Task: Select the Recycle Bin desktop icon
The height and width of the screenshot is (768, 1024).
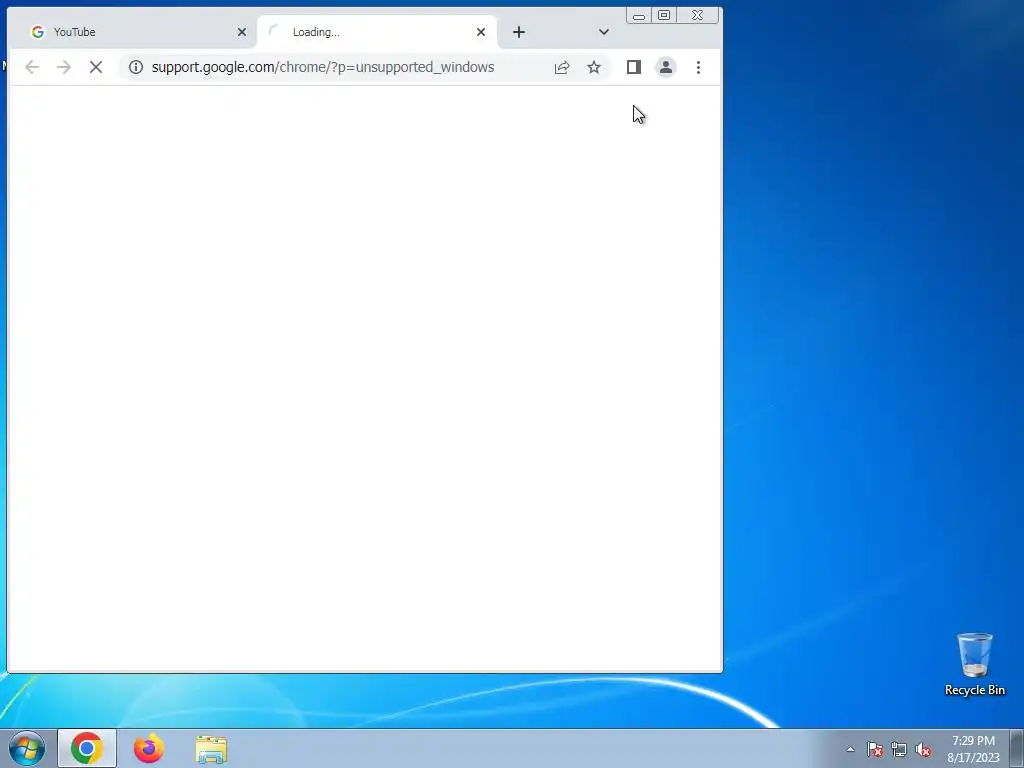Action: tap(974, 664)
